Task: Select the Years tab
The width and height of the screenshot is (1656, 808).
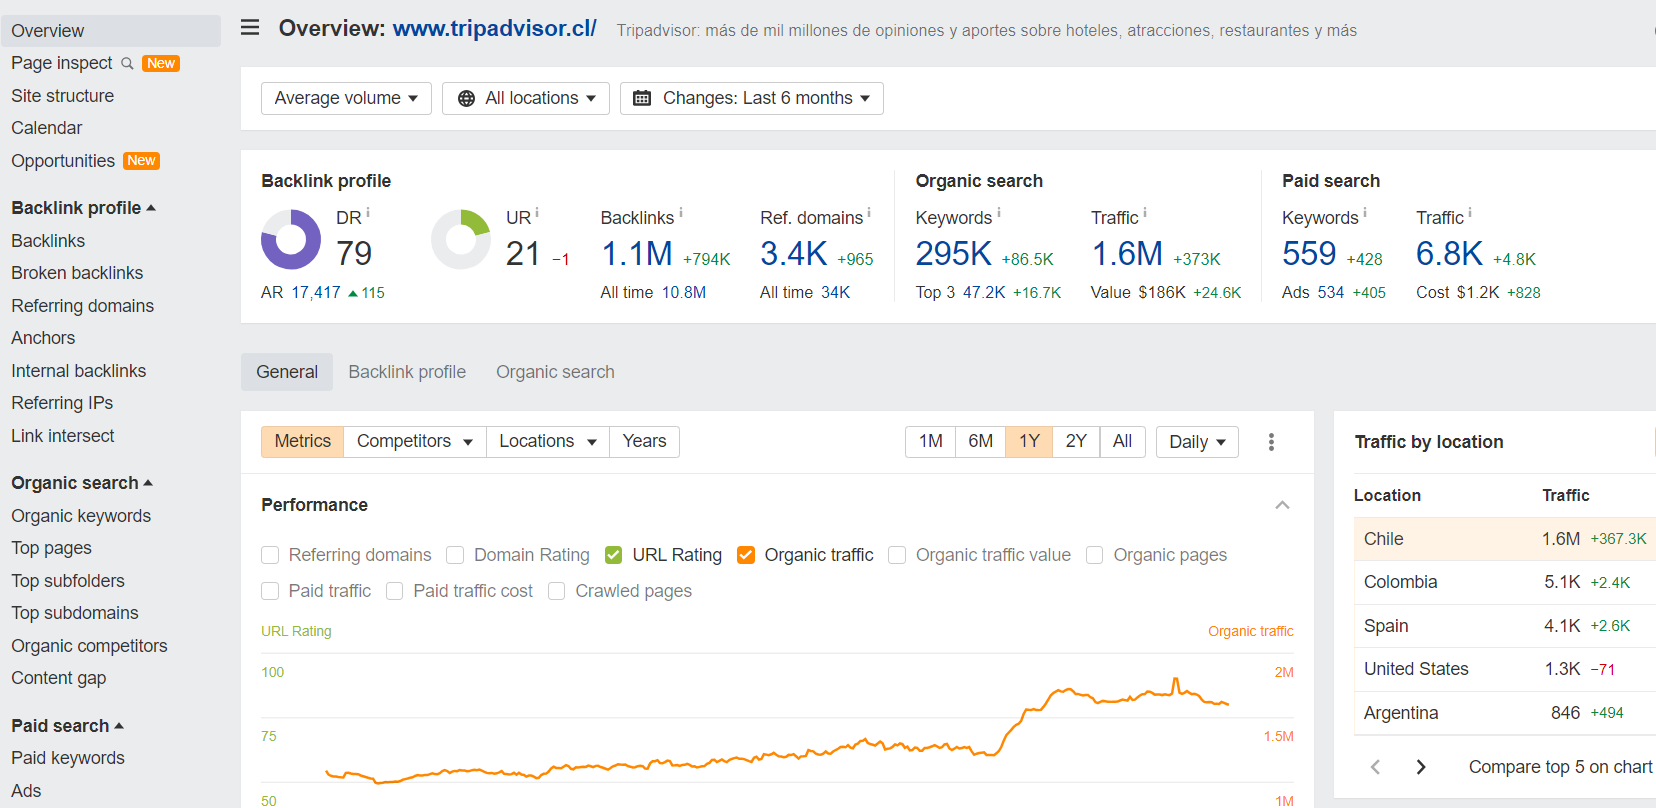Action: click(x=644, y=441)
